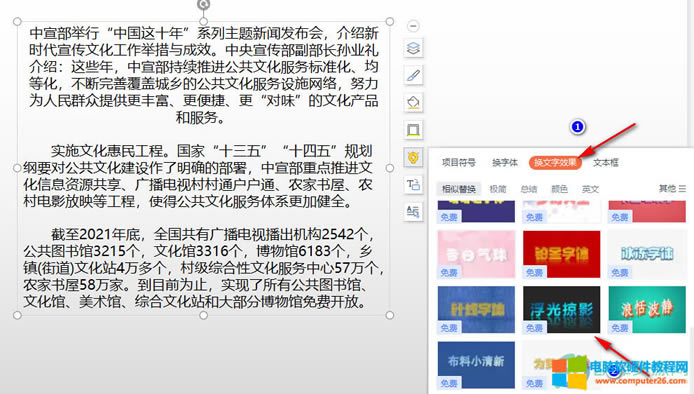The height and width of the screenshot is (394, 694).
Task: Select the 总结 filter
Action: pyautogui.click(x=528, y=189)
